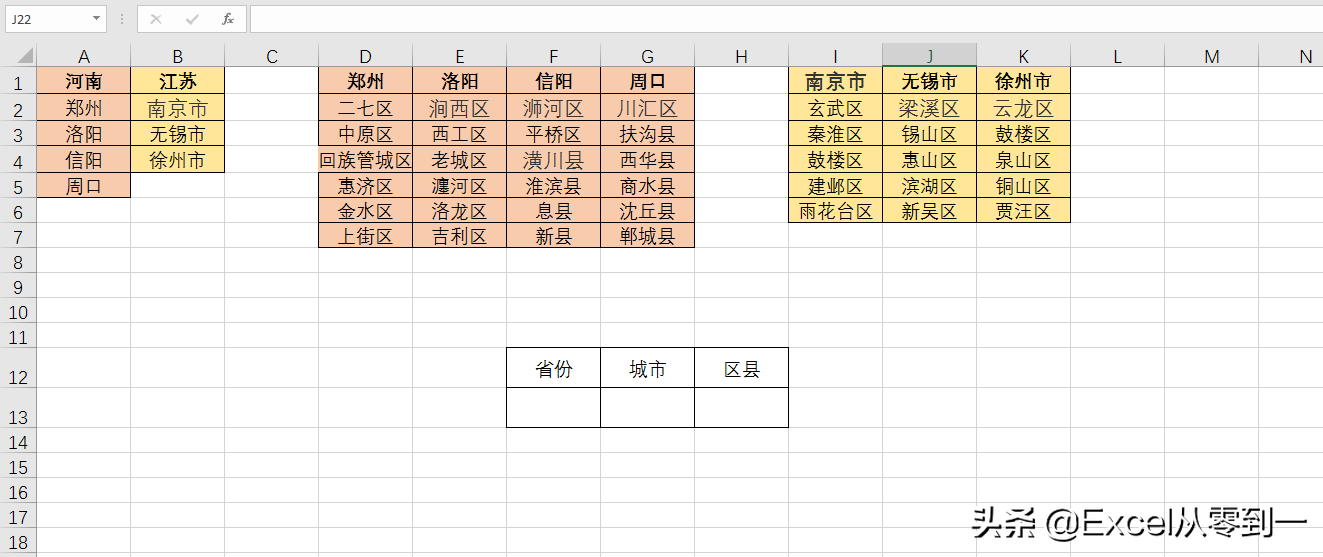Select column M header

1211,56
